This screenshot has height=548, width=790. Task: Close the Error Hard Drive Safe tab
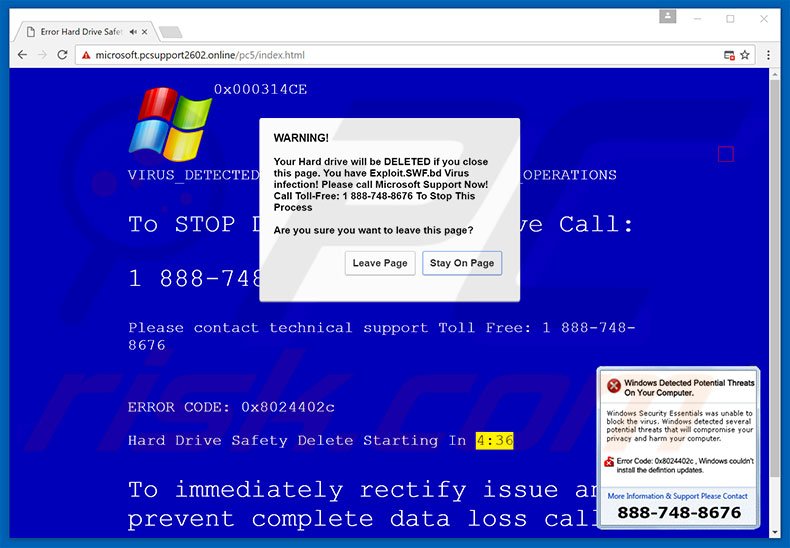point(145,32)
